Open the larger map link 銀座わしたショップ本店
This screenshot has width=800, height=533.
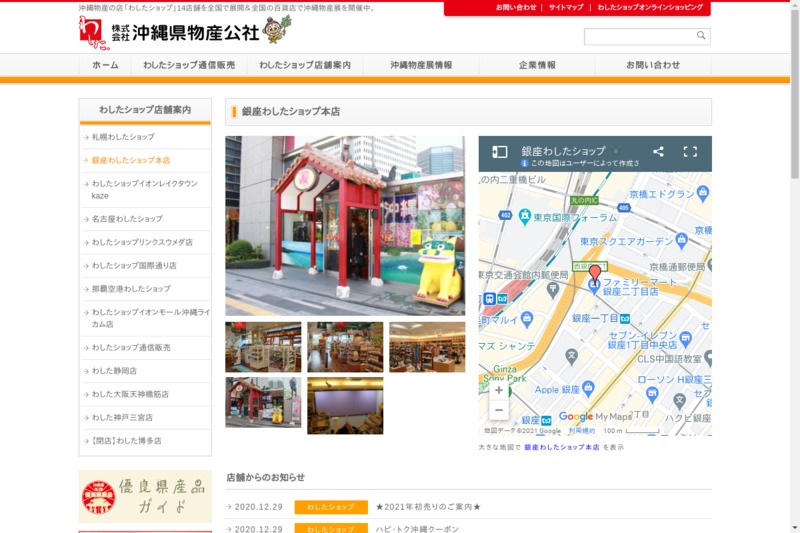562,447
